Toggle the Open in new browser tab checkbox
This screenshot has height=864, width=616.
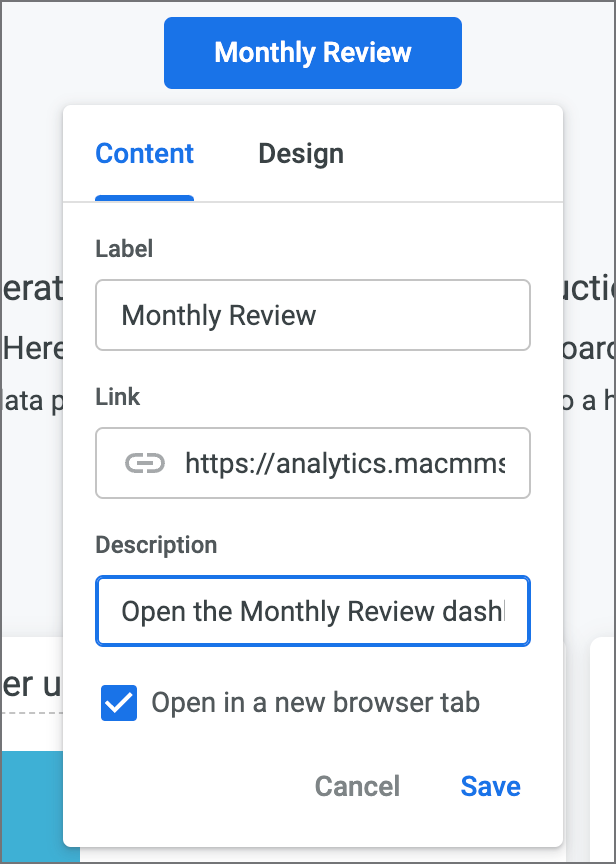point(119,703)
